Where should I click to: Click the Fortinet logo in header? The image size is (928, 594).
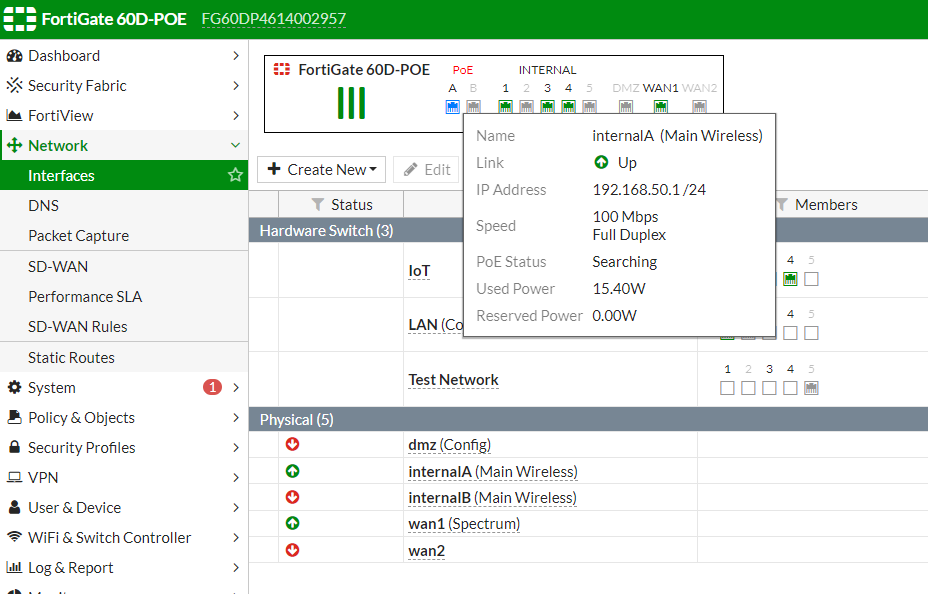pyautogui.click(x=20, y=19)
